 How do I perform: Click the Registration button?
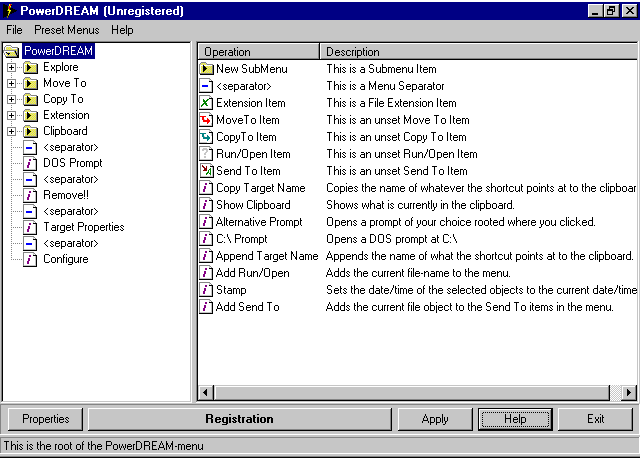[x=239, y=419]
